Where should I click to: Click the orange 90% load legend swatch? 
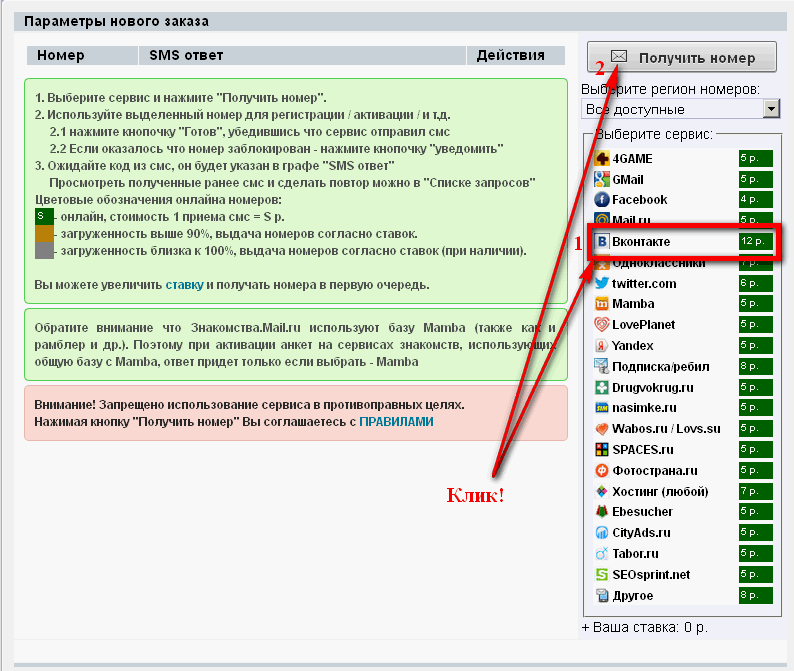click(45, 233)
